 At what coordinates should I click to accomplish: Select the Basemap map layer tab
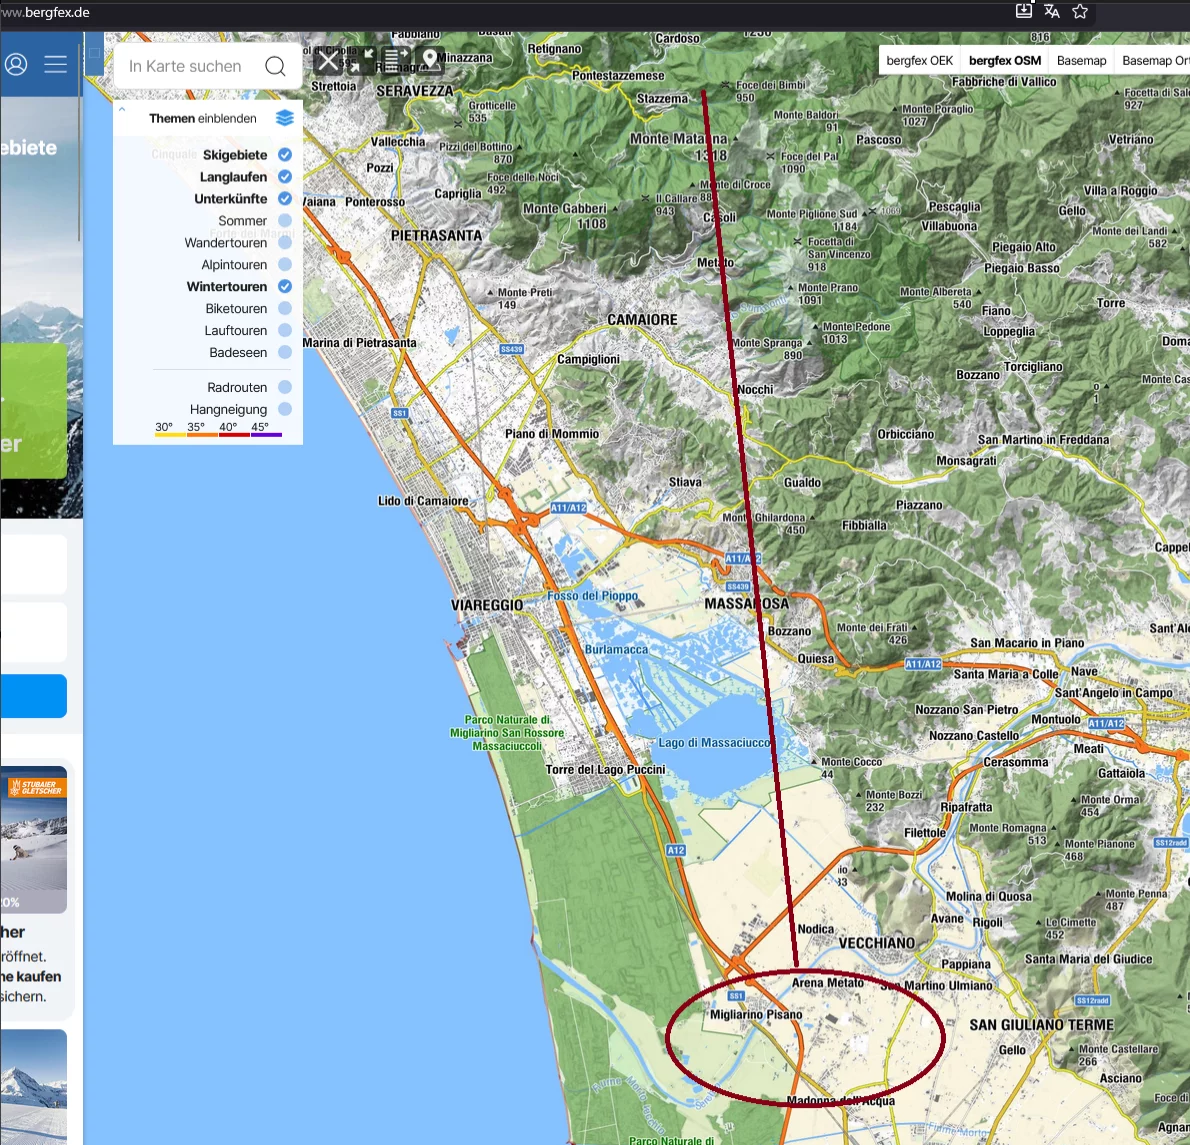pyautogui.click(x=1081, y=61)
